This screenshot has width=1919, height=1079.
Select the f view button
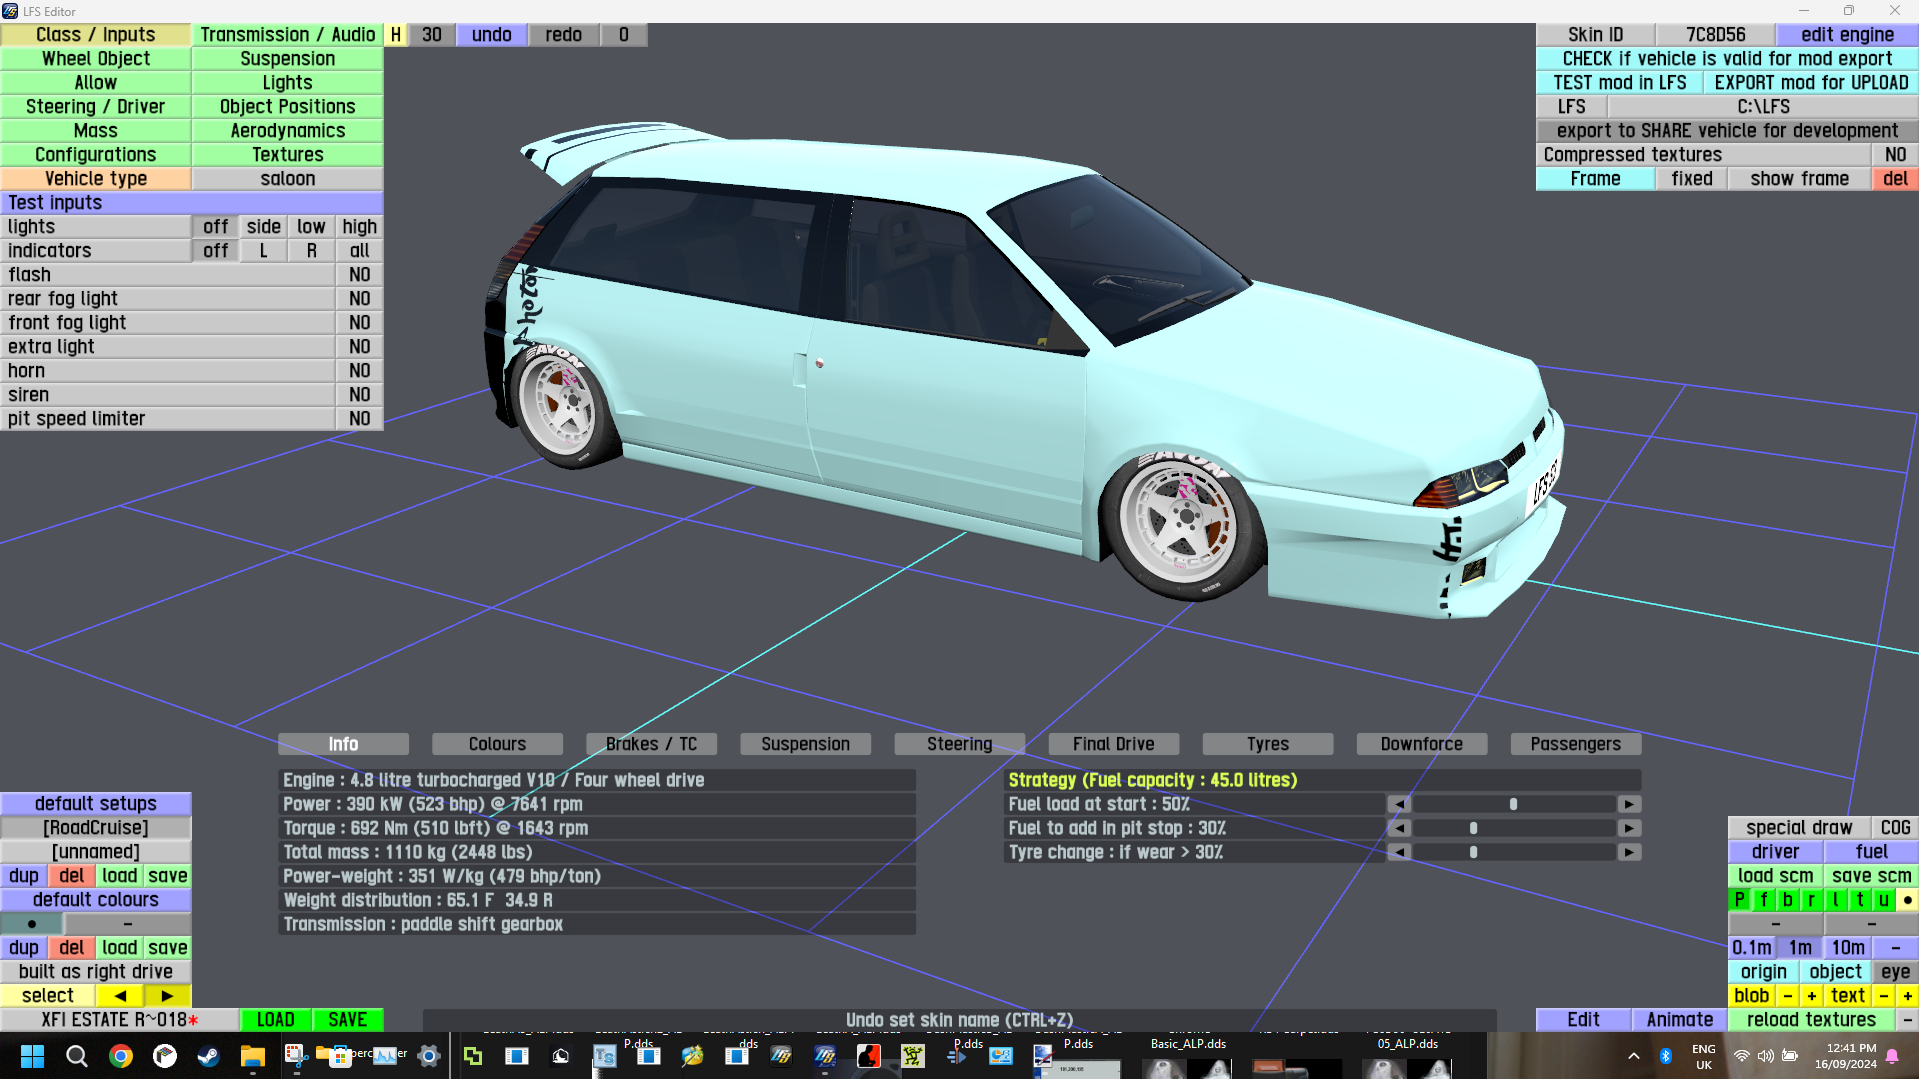1764,900
